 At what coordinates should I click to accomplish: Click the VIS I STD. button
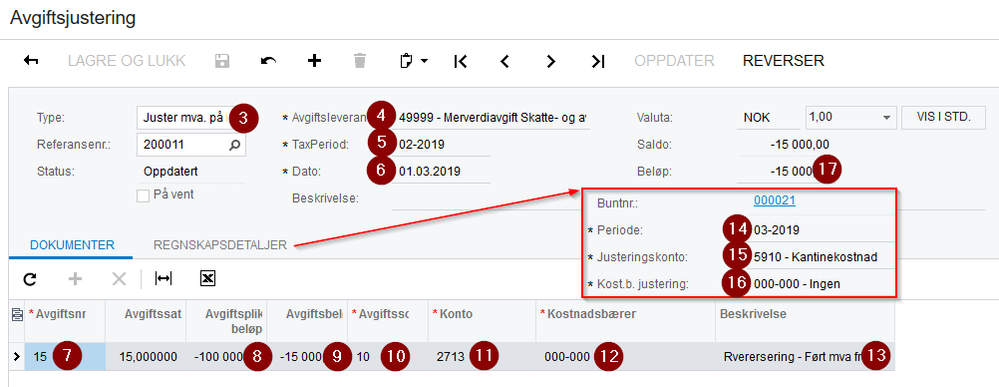[x=944, y=118]
